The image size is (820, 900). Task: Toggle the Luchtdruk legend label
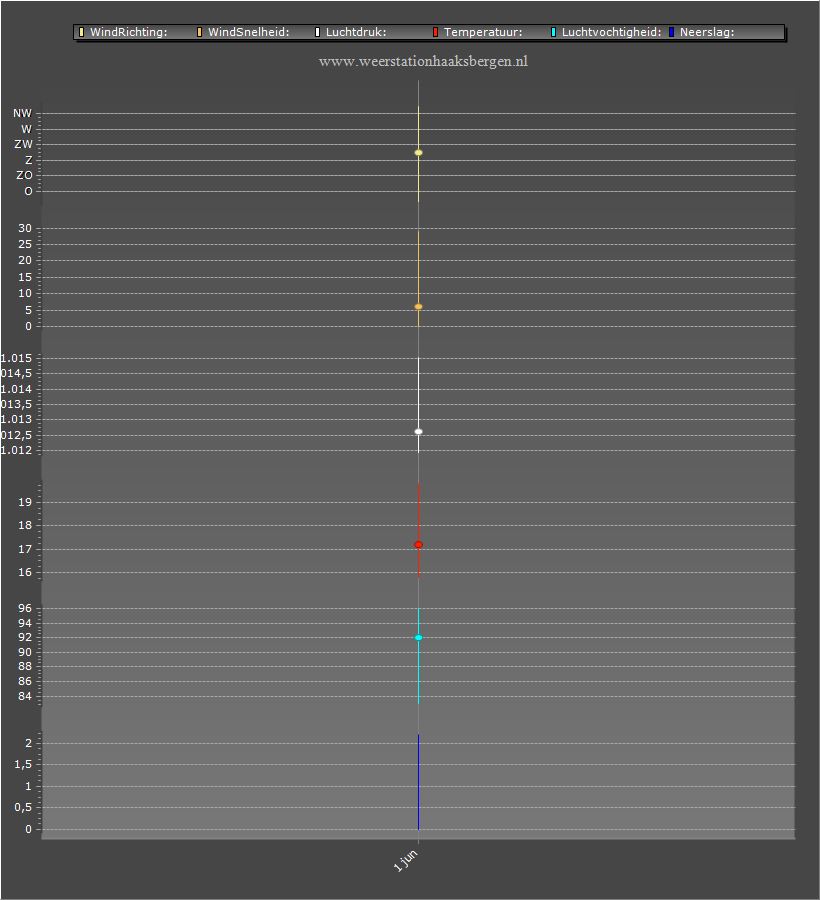click(x=356, y=32)
